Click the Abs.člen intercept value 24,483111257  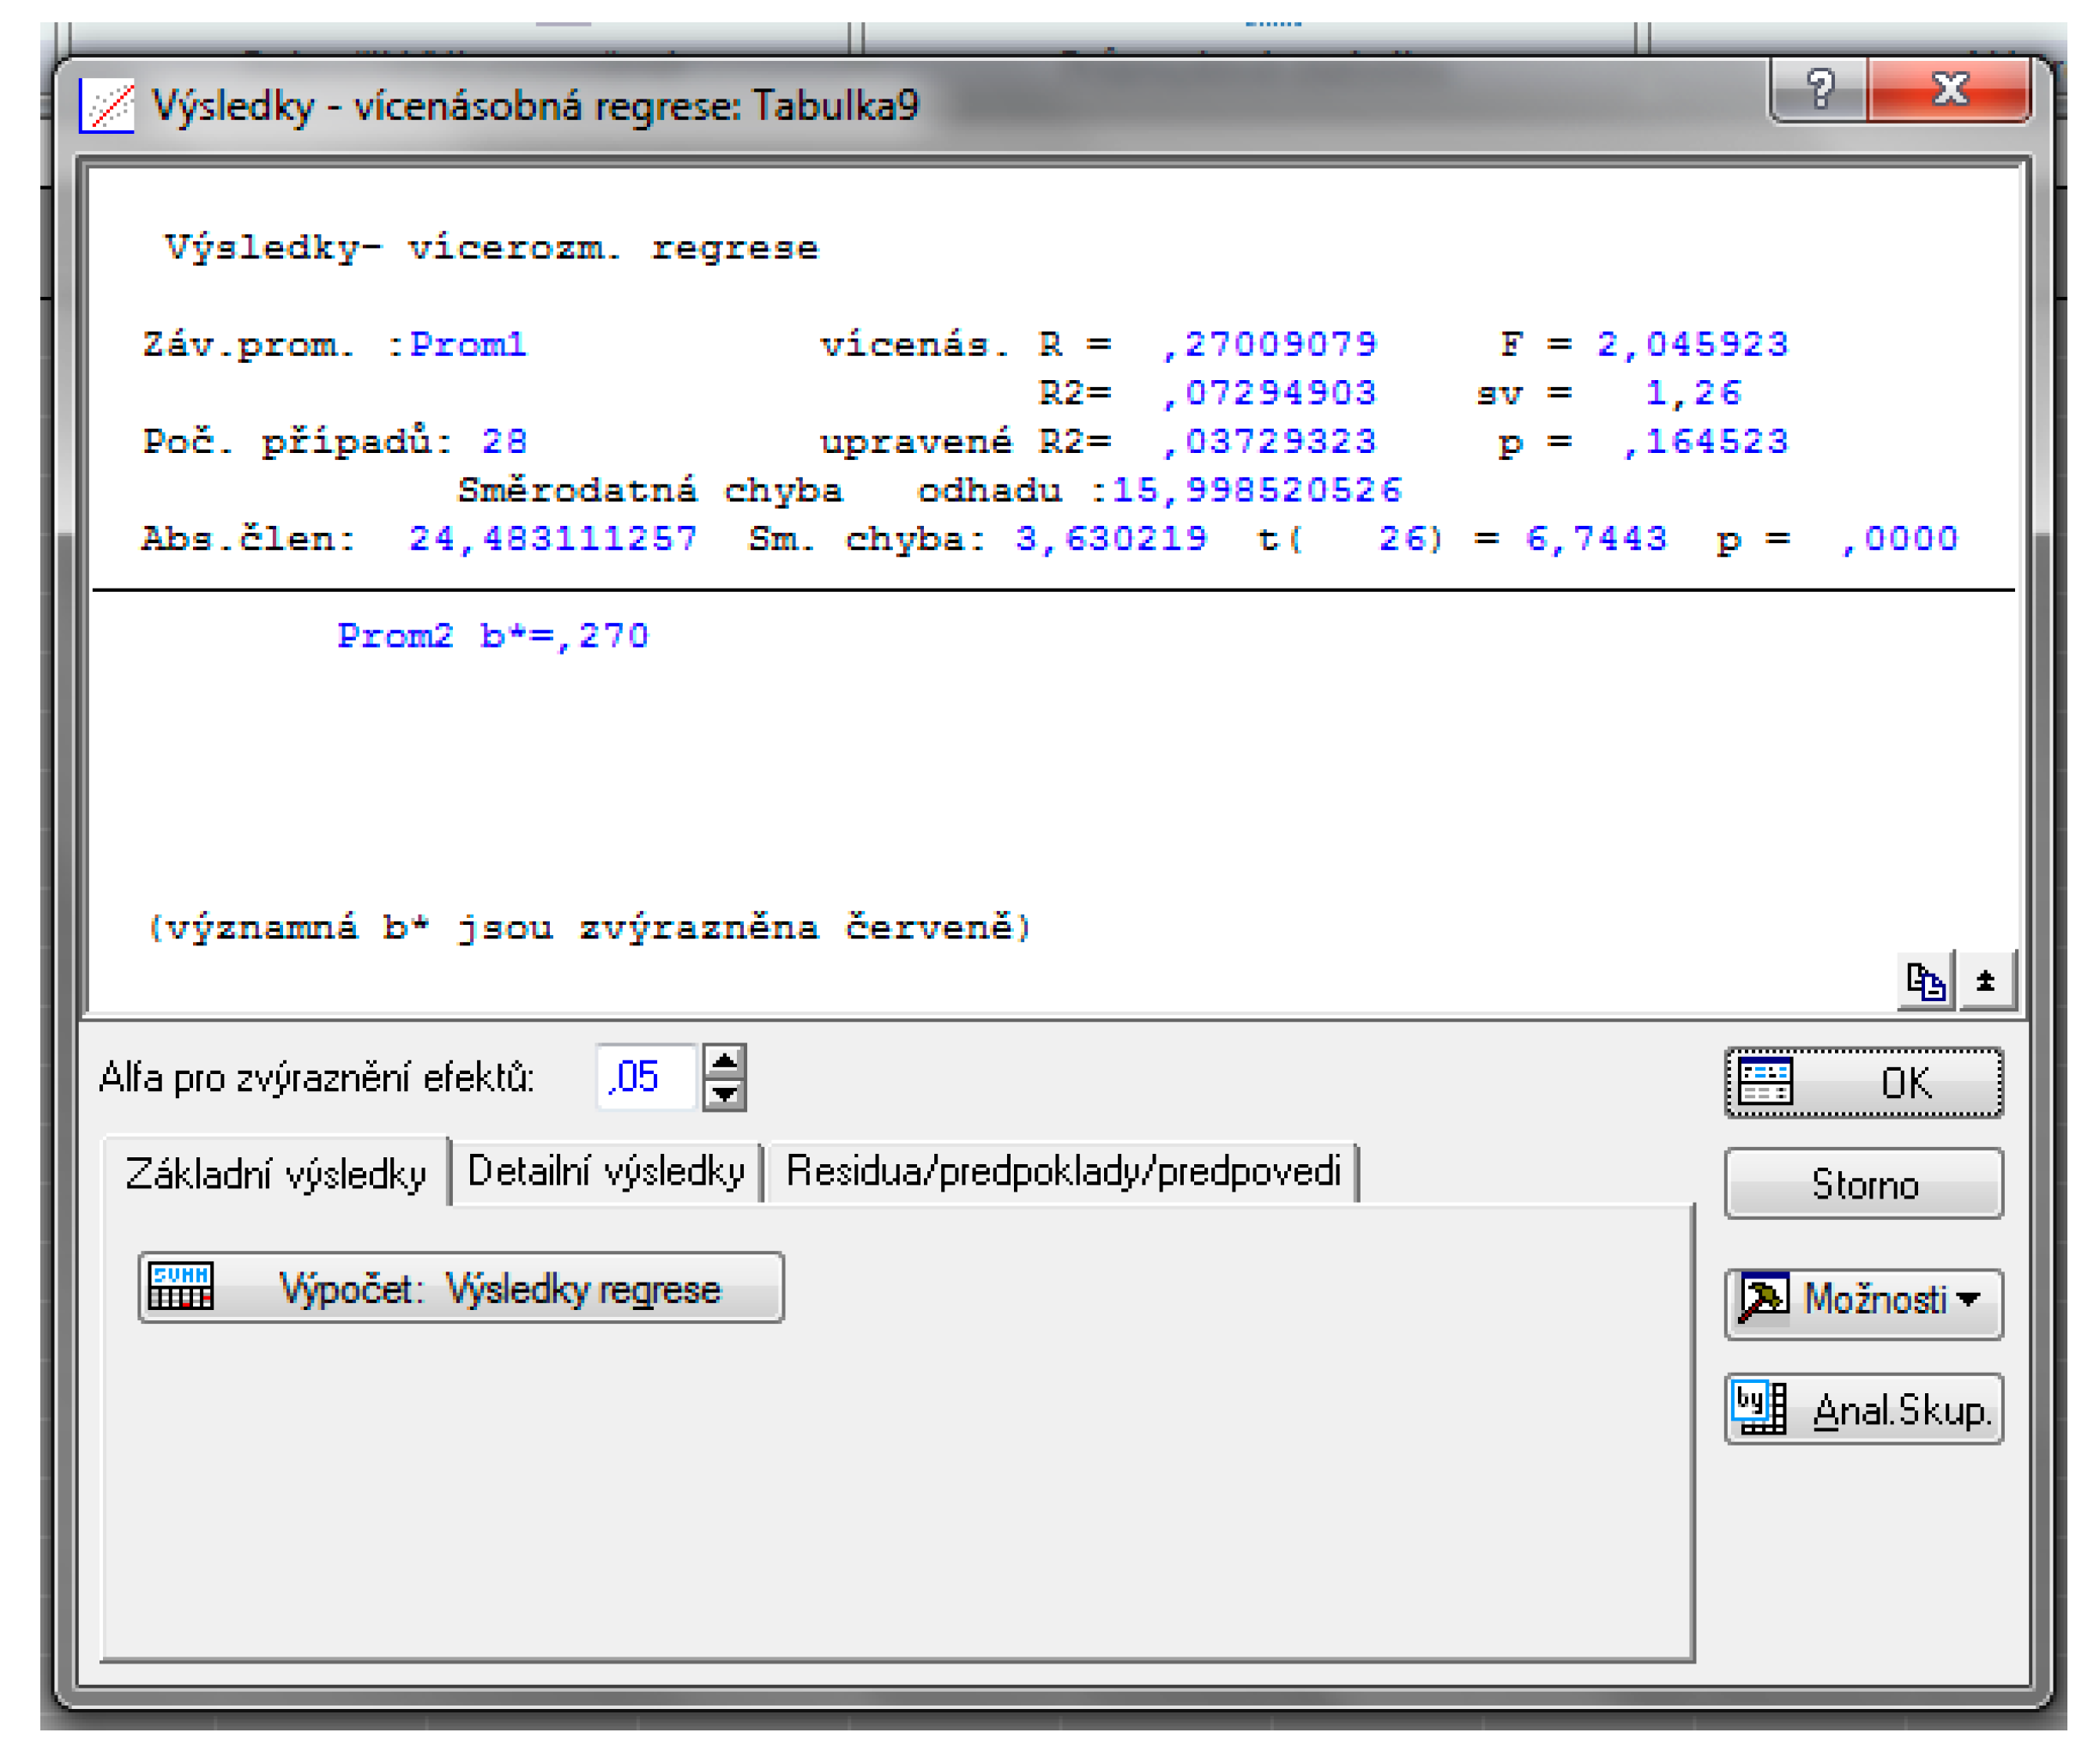tap(552, 540)
